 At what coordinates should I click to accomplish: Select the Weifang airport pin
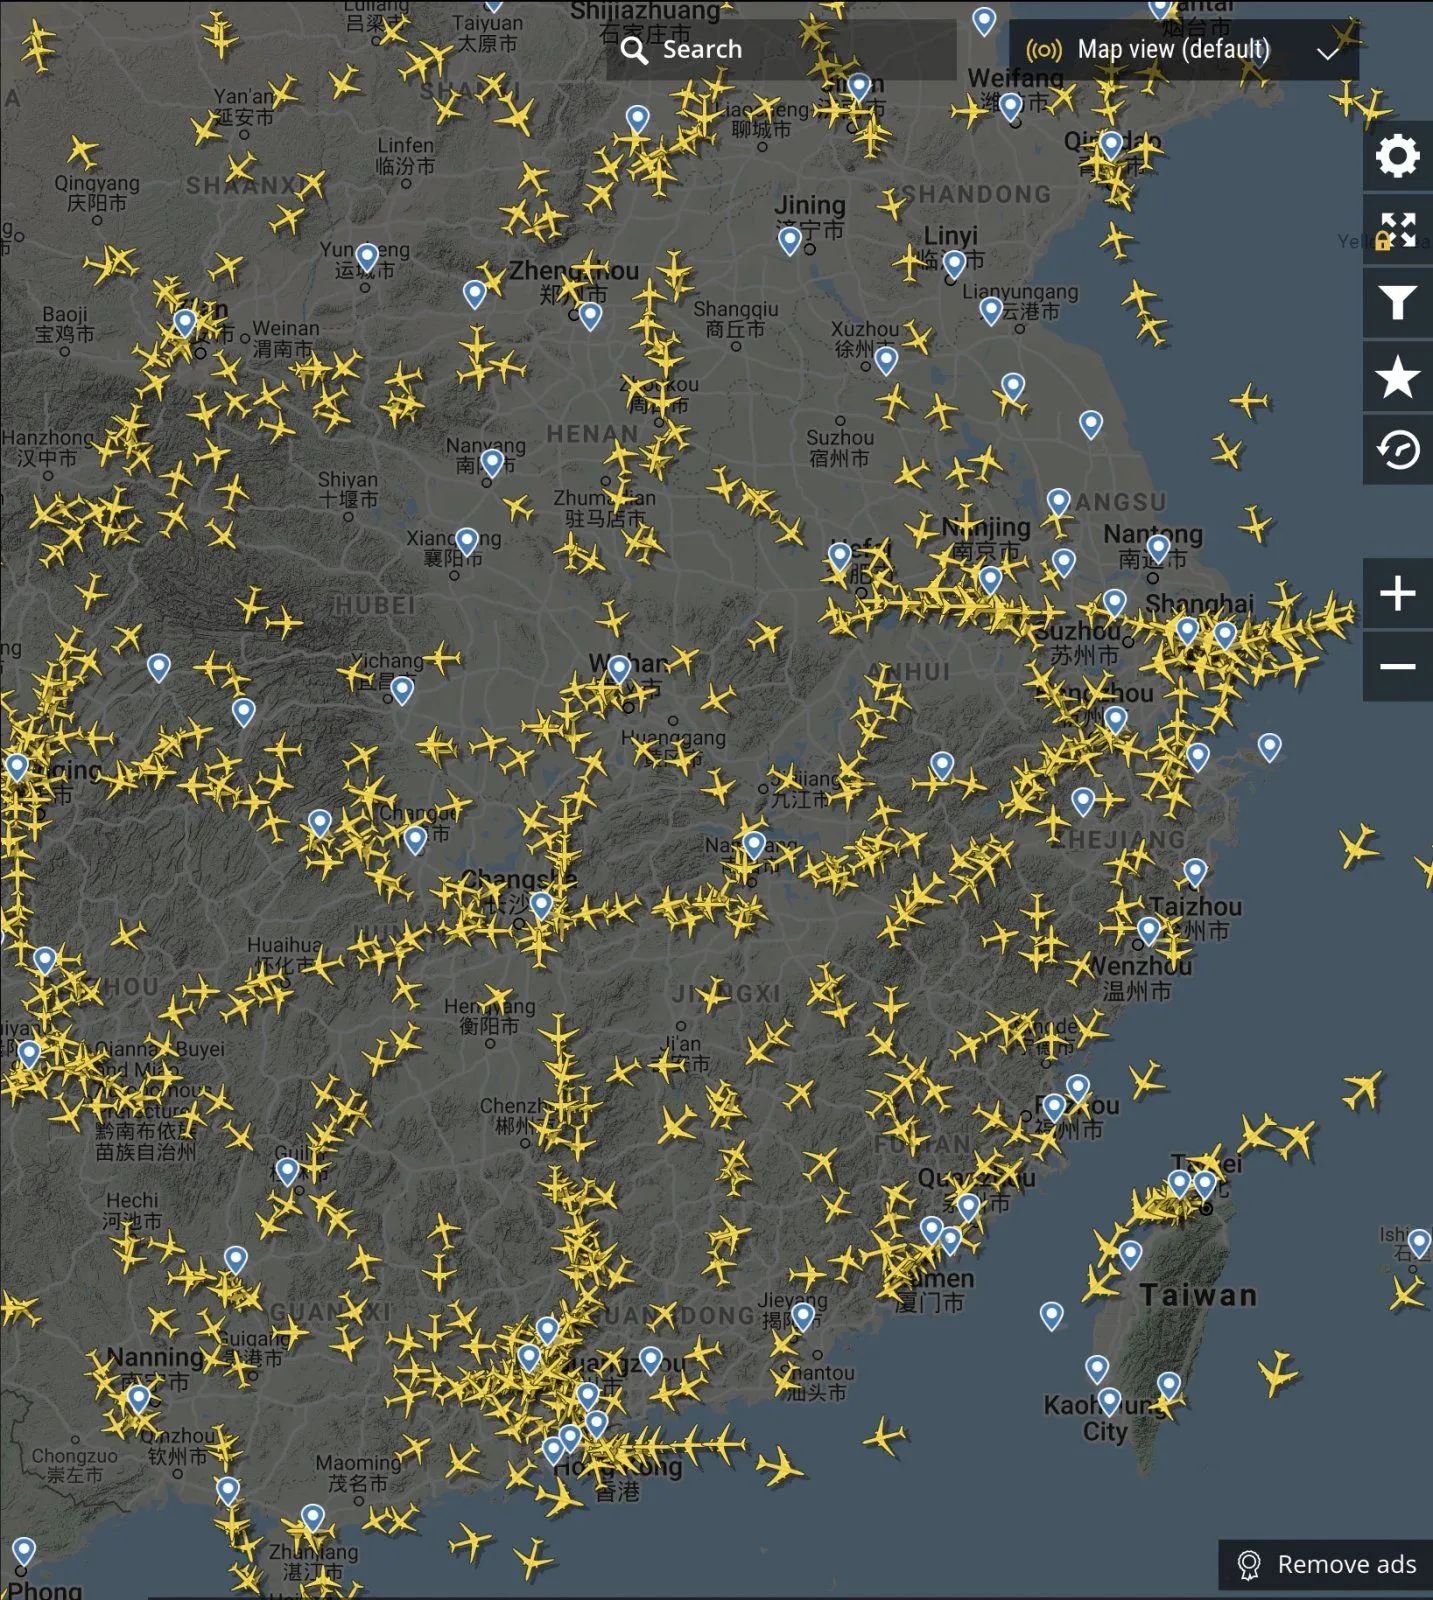point(1011,106)
